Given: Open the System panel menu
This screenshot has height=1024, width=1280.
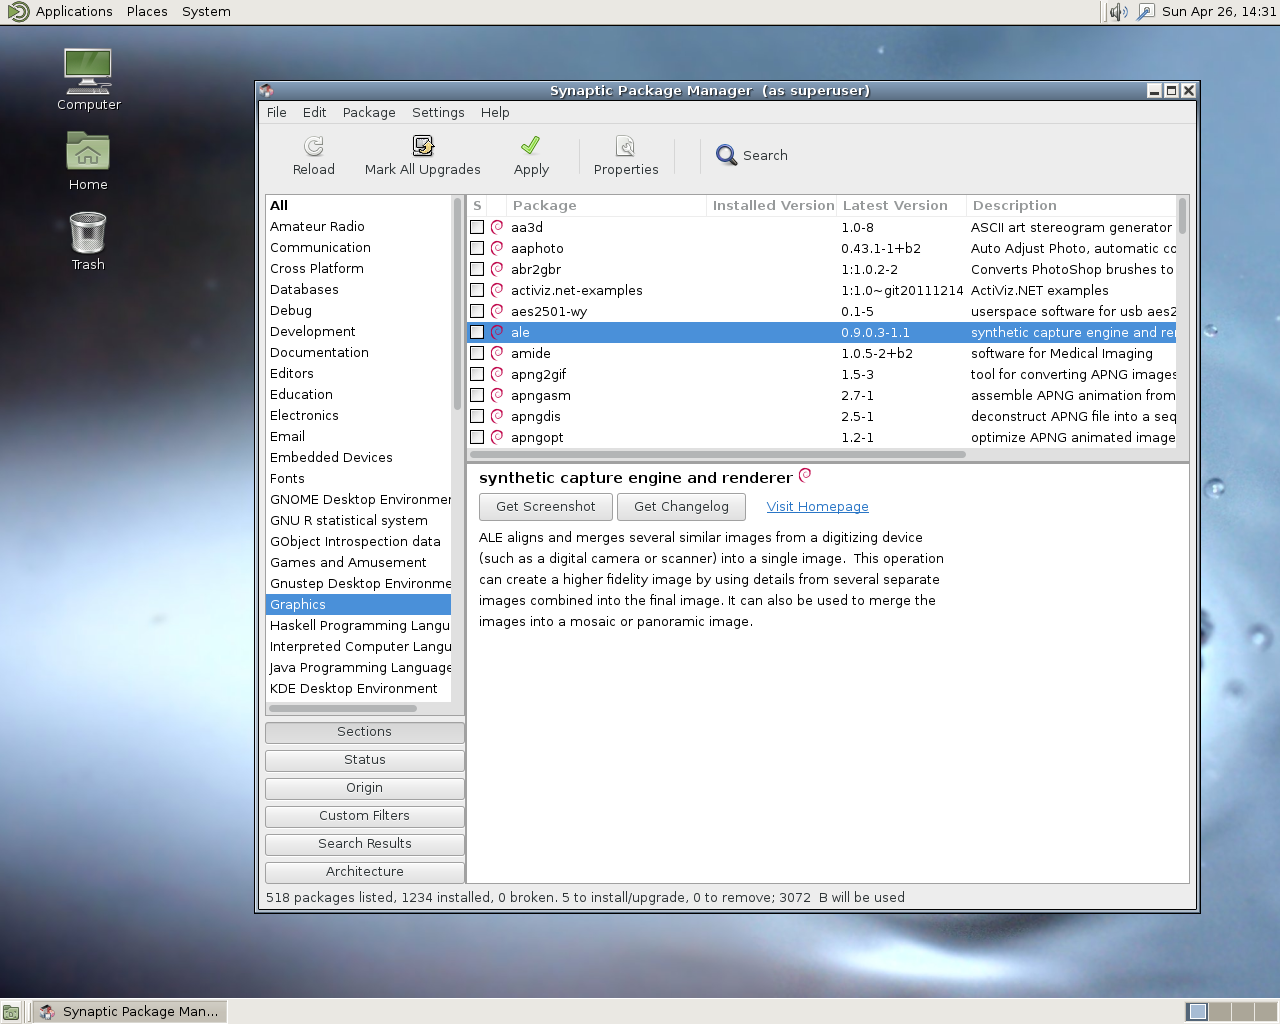Looking at the screenshot, I should pos(206,12).
